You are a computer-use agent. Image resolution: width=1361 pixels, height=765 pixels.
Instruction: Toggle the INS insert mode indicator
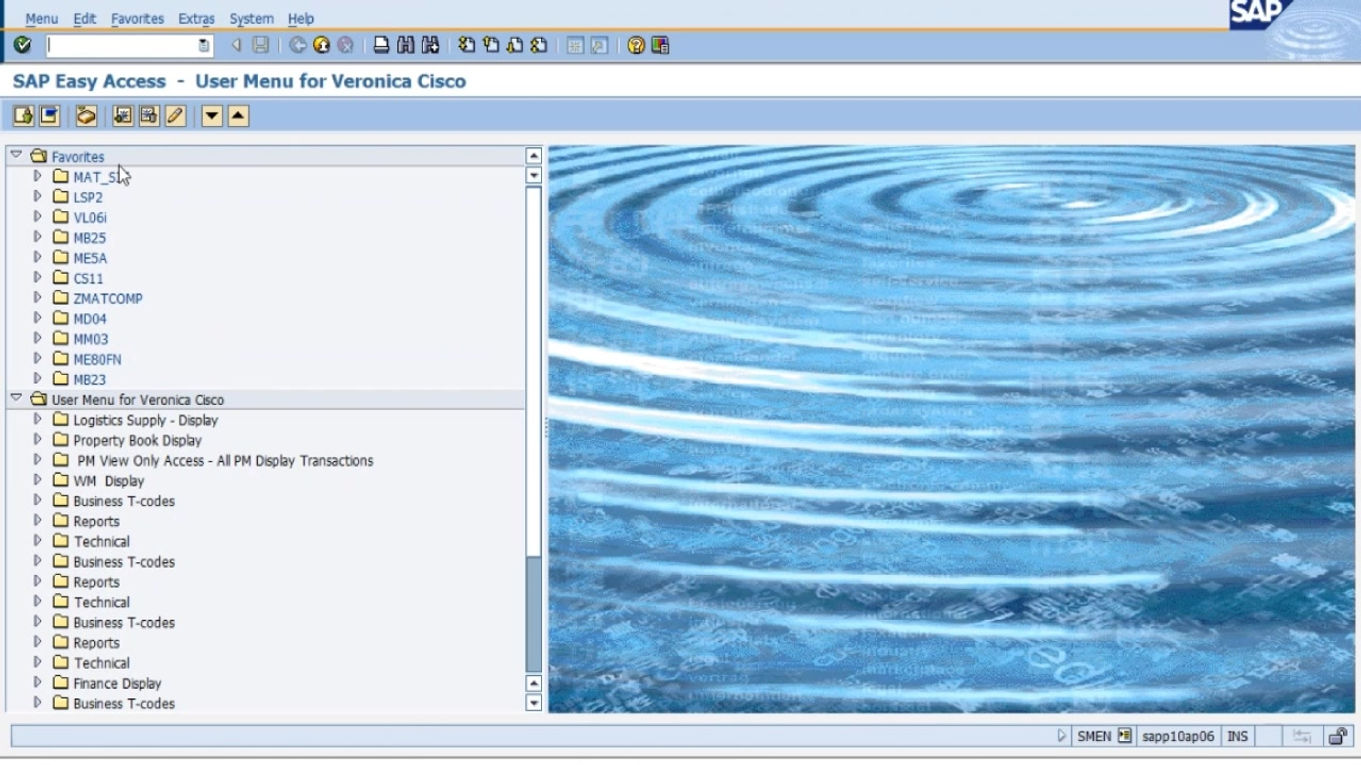pyautogui.click(x=1237, y=736)
